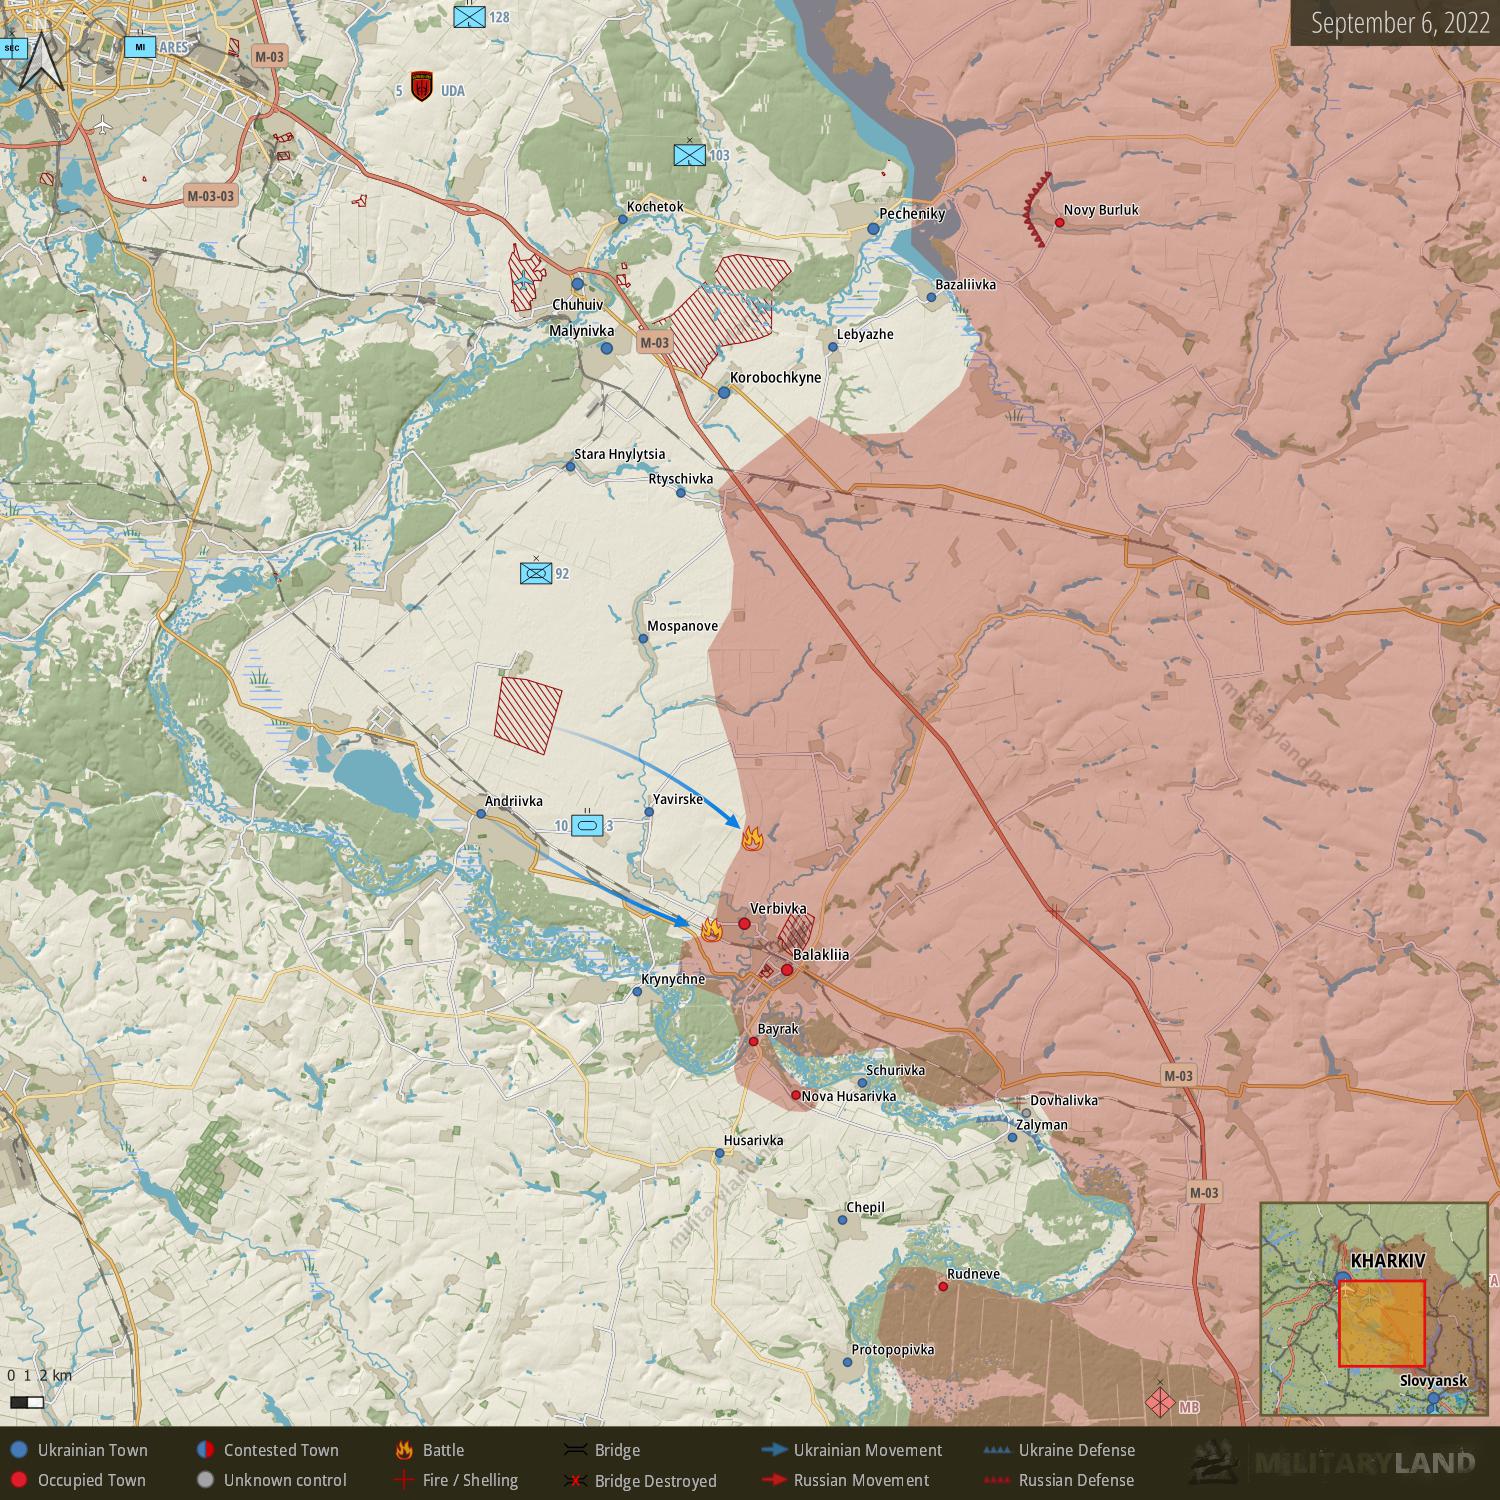Click the Balakliia occupied town dot
The width and height of the screenshot is (1500, 1500).
click(787, 969)
